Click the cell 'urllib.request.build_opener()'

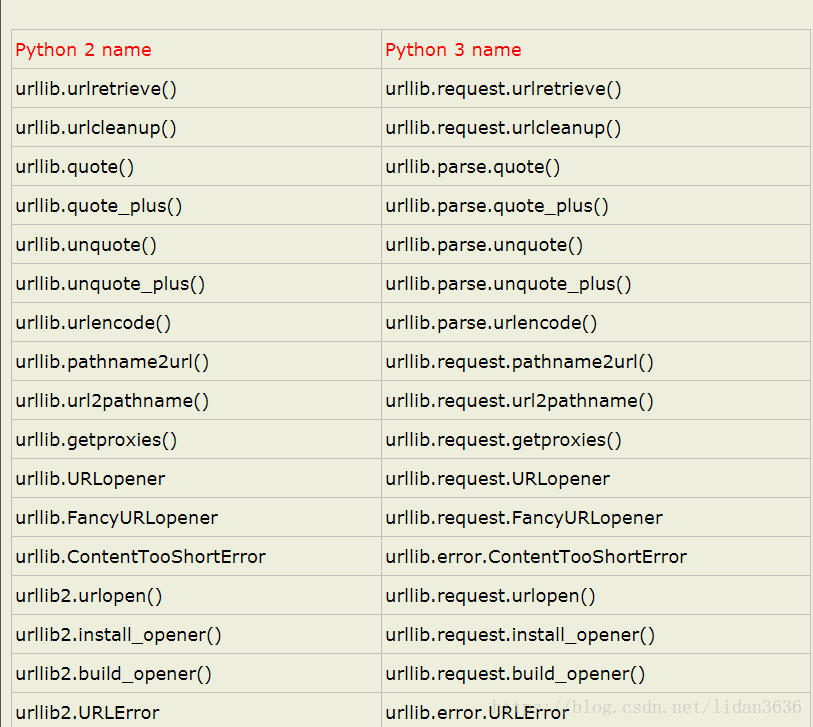(x=596, y=673)
